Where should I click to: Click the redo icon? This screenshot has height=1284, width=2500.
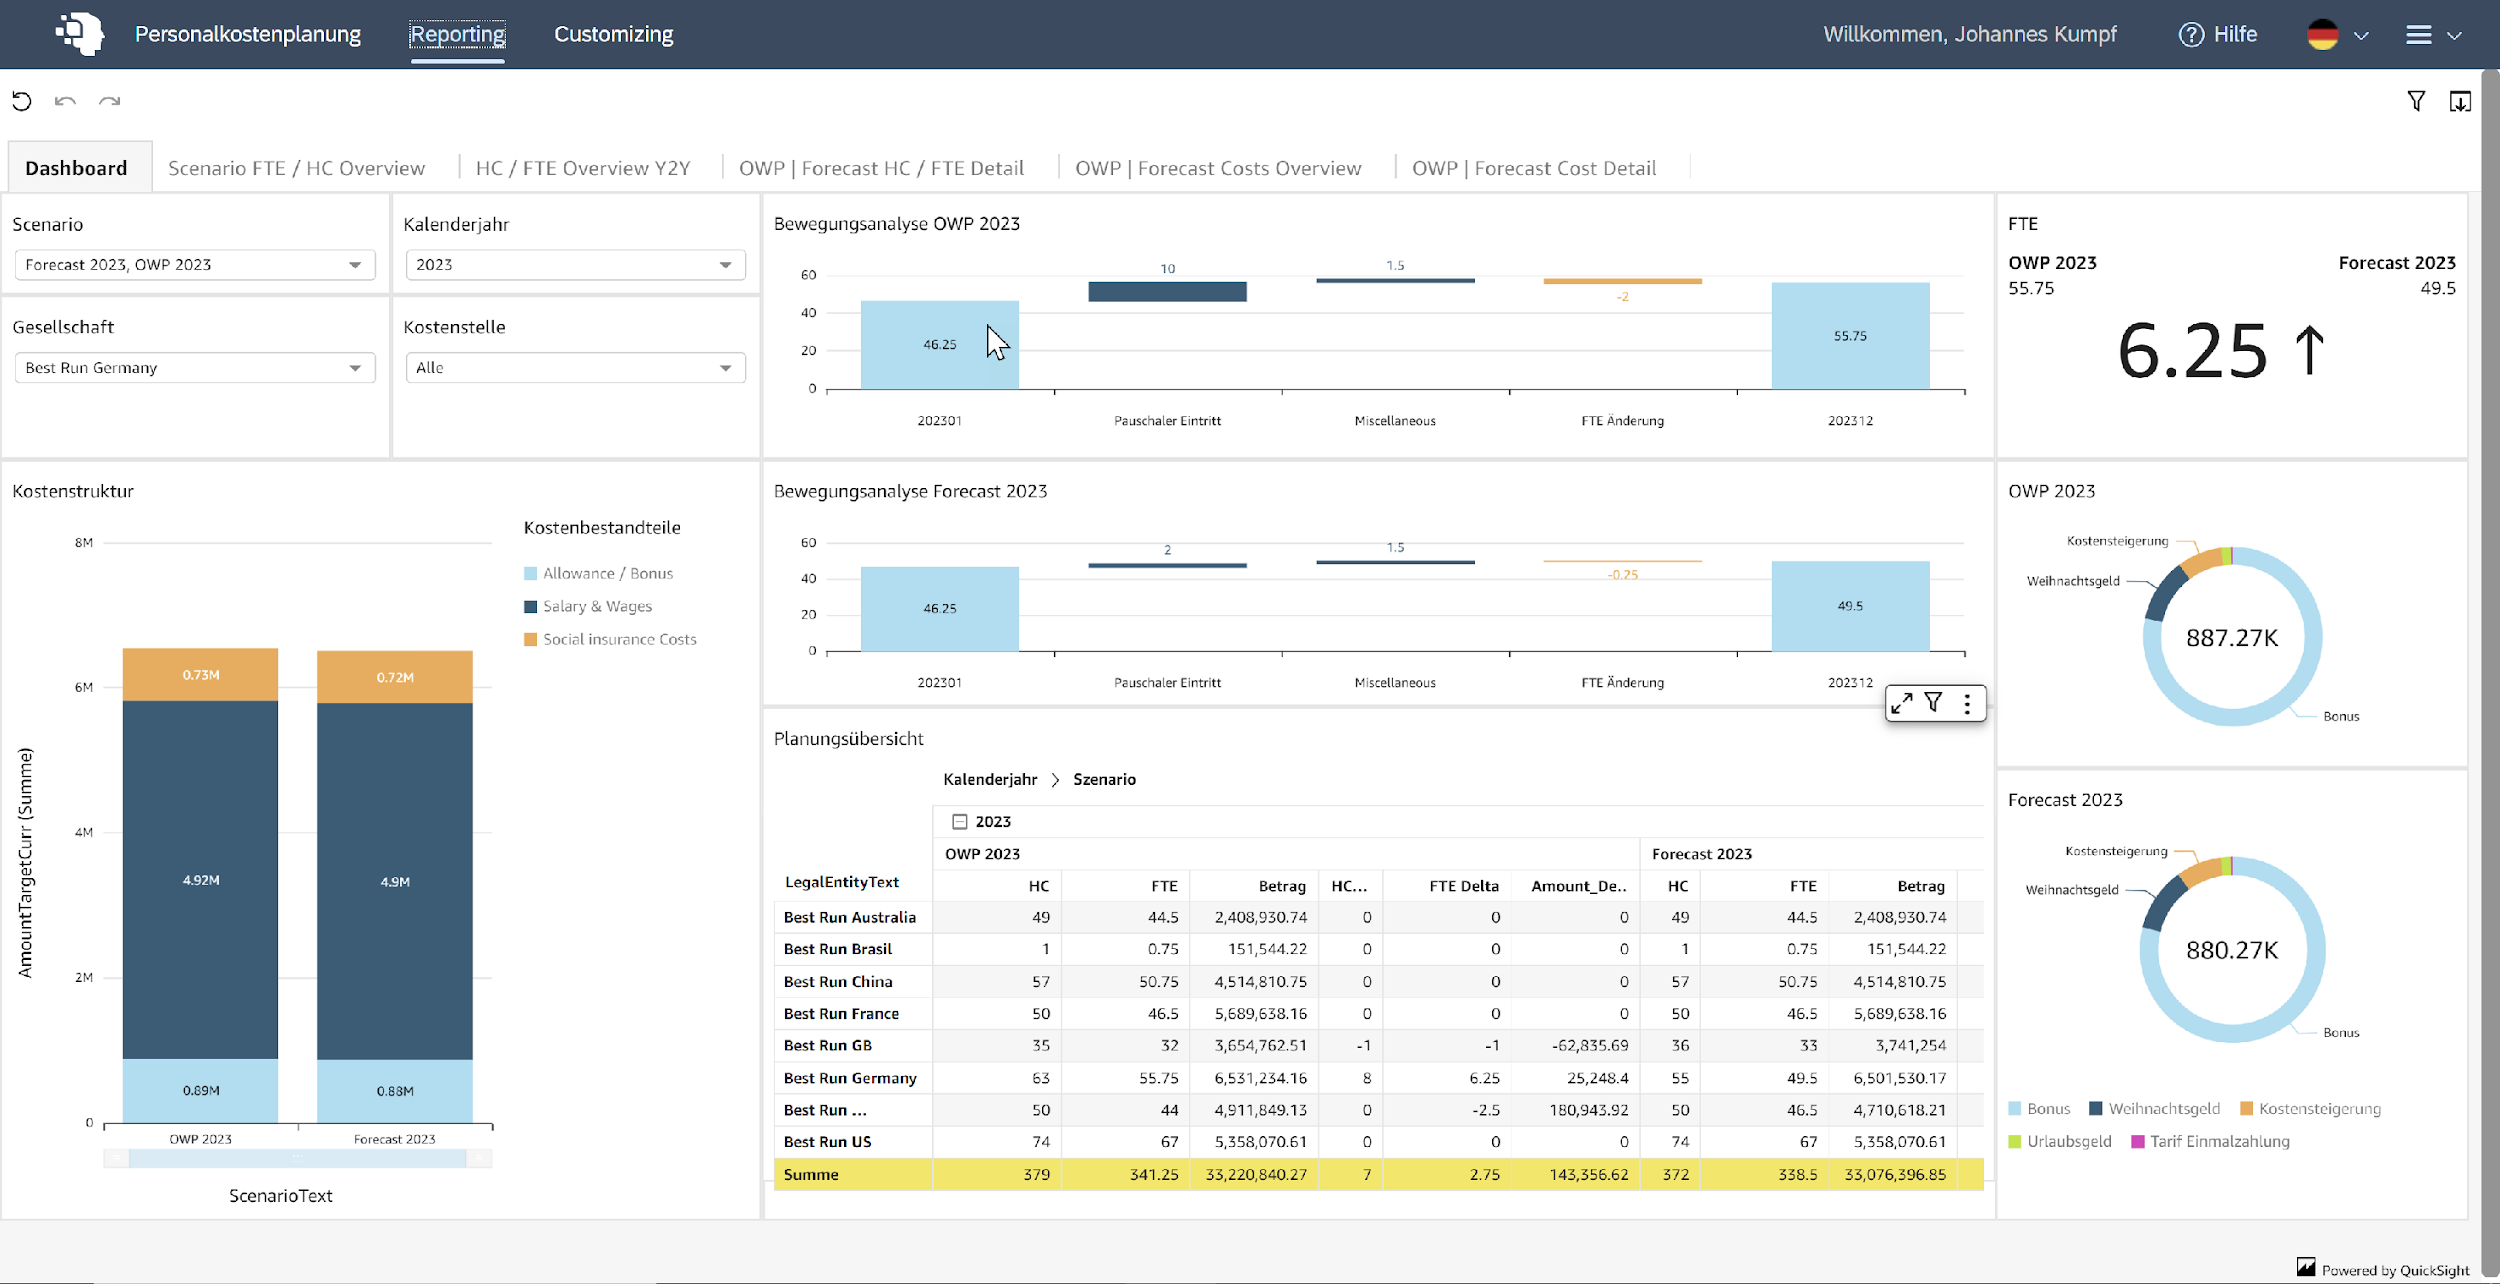(110, 101)
